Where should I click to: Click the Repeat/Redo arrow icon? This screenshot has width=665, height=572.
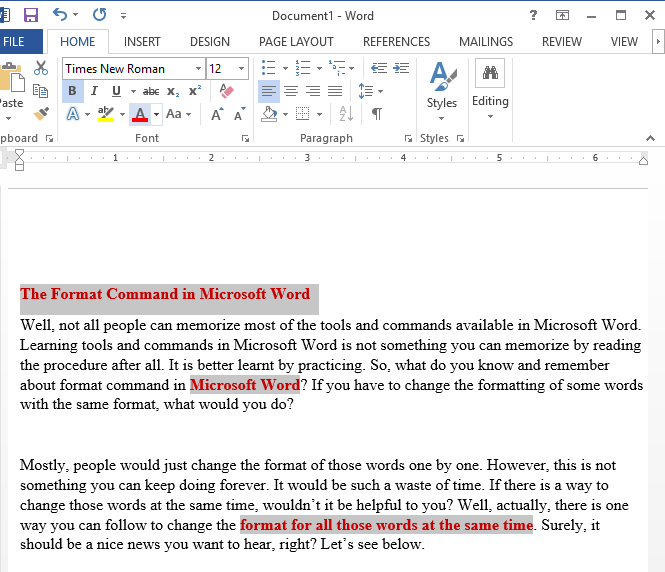coord(100,15)
